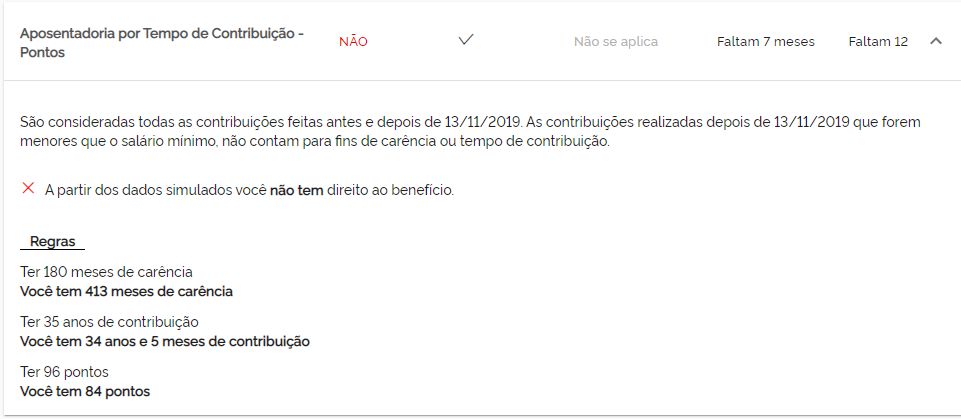Click the gray checkmark icon in header
961x419 pixels.
pyautogui.click(x=465, y=41)
